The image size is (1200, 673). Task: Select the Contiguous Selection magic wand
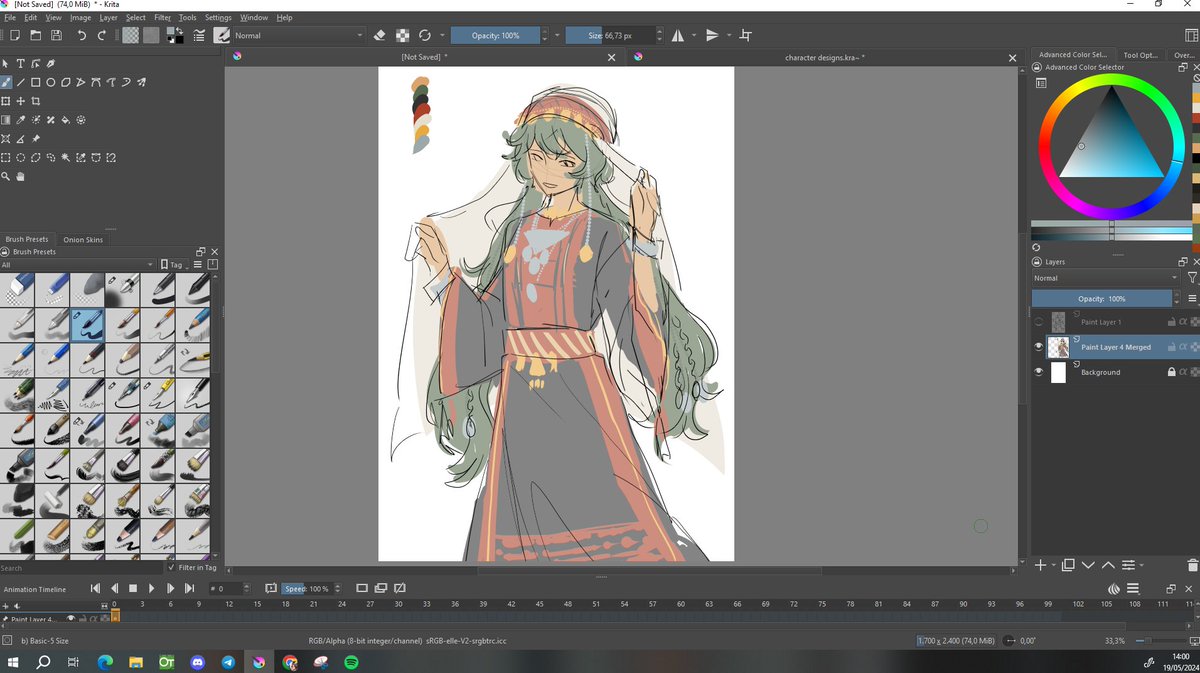65,158
